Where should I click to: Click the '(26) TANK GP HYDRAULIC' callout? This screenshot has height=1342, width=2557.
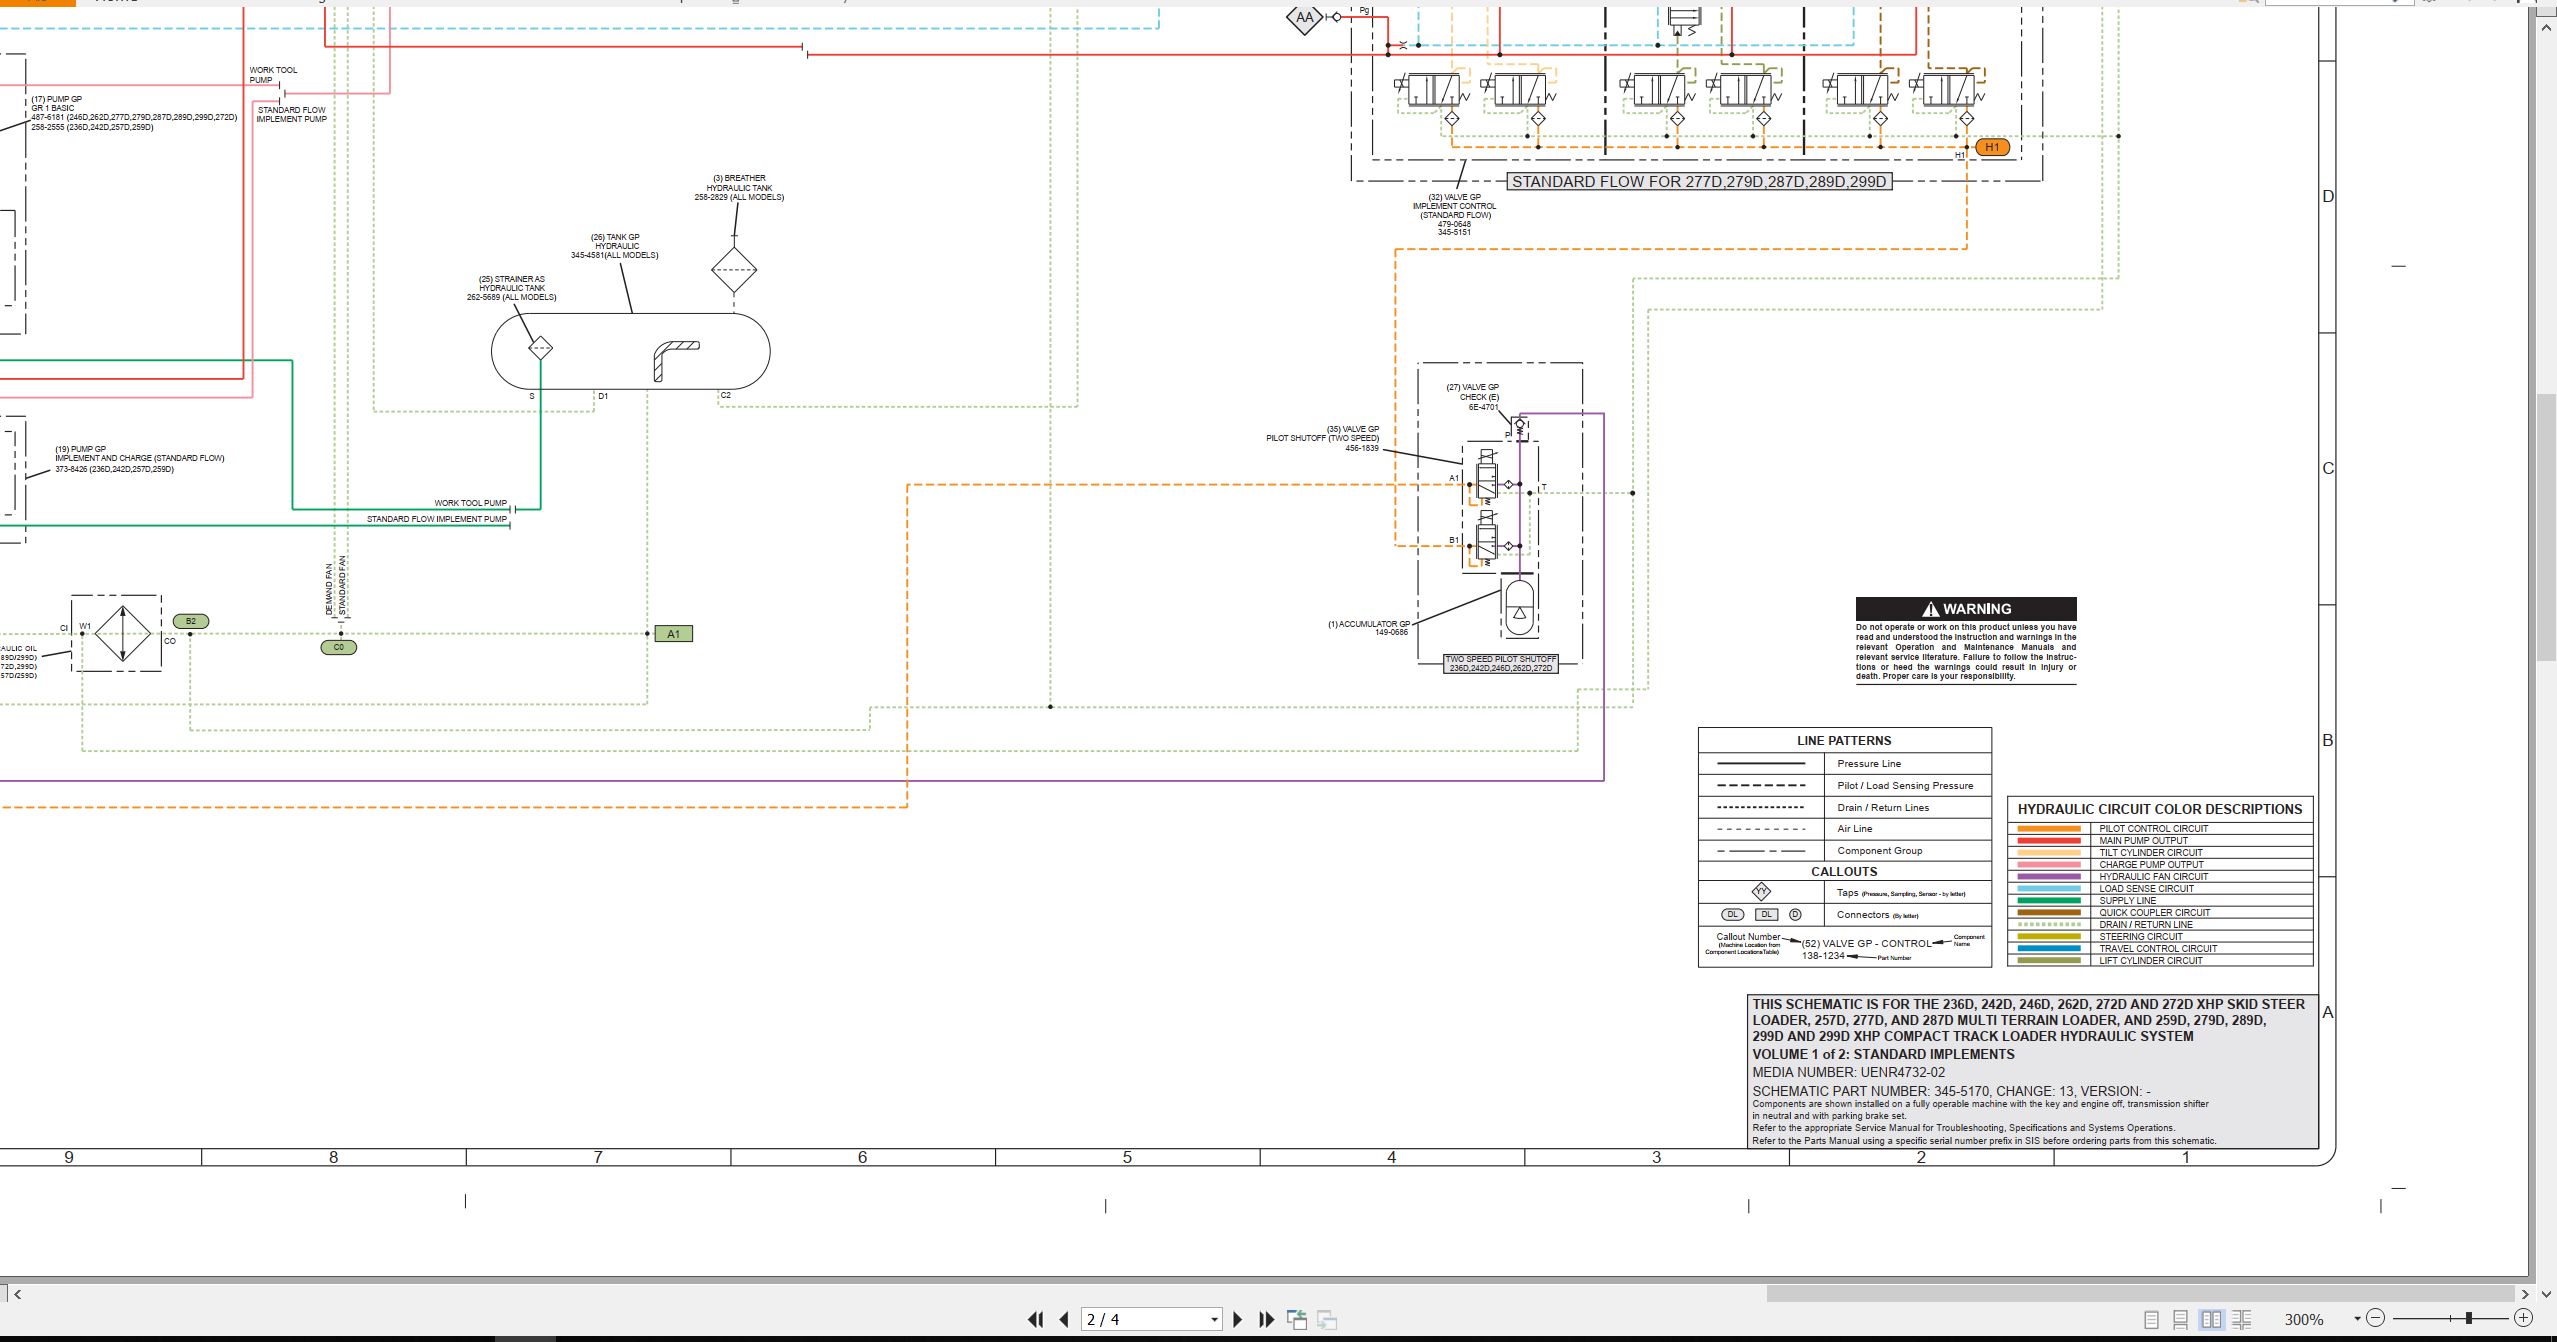coord(615,246)
